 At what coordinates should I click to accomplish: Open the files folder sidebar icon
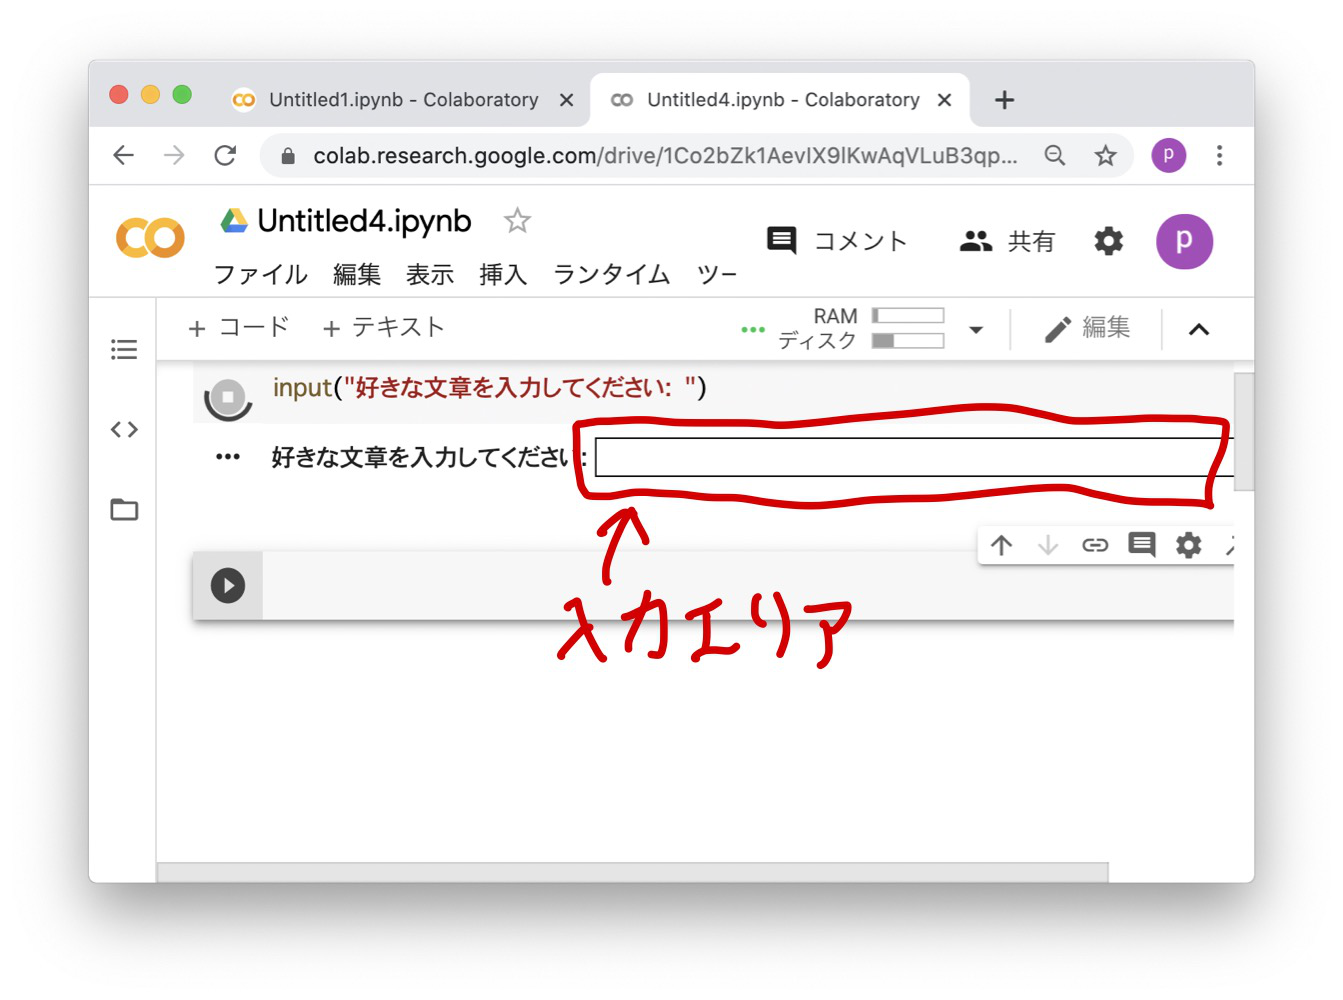coord(124,510)
